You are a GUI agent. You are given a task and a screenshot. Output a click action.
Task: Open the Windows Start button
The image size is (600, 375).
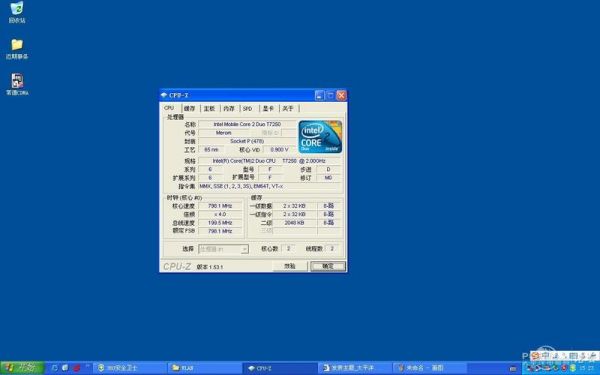pyautogui.click(x=22, y=368)
